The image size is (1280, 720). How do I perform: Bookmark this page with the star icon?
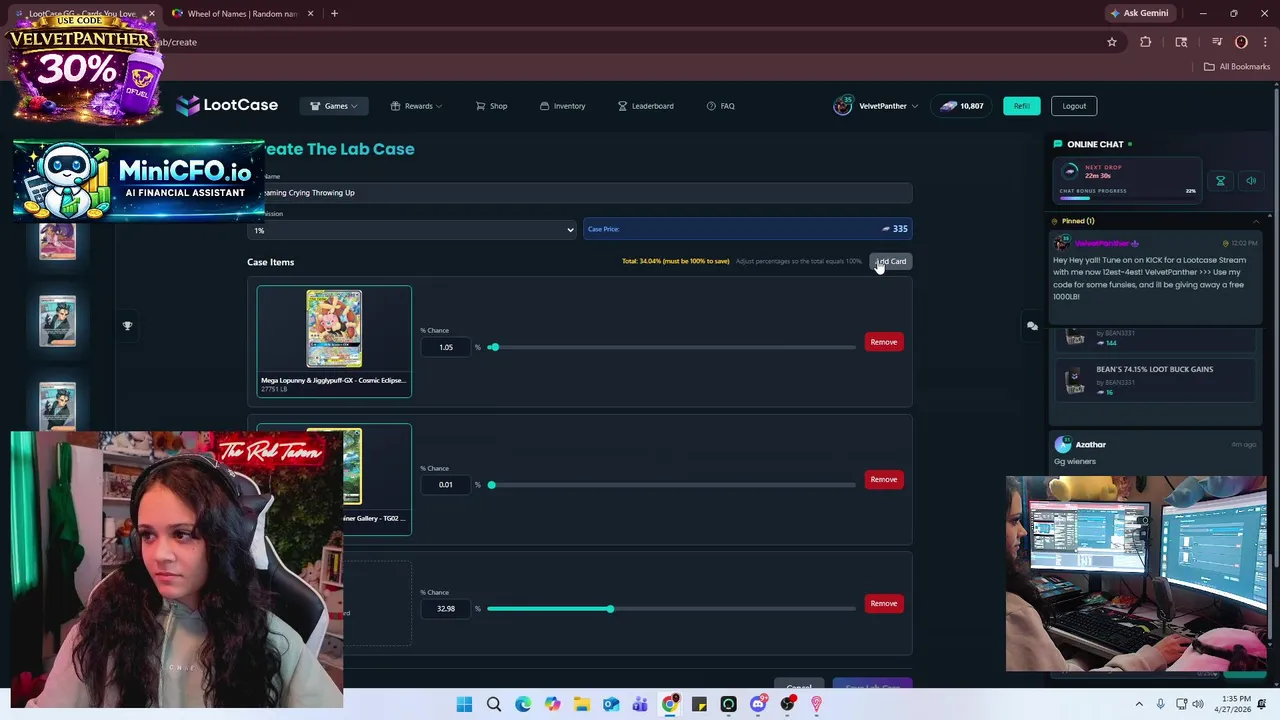pos(1111,42)
